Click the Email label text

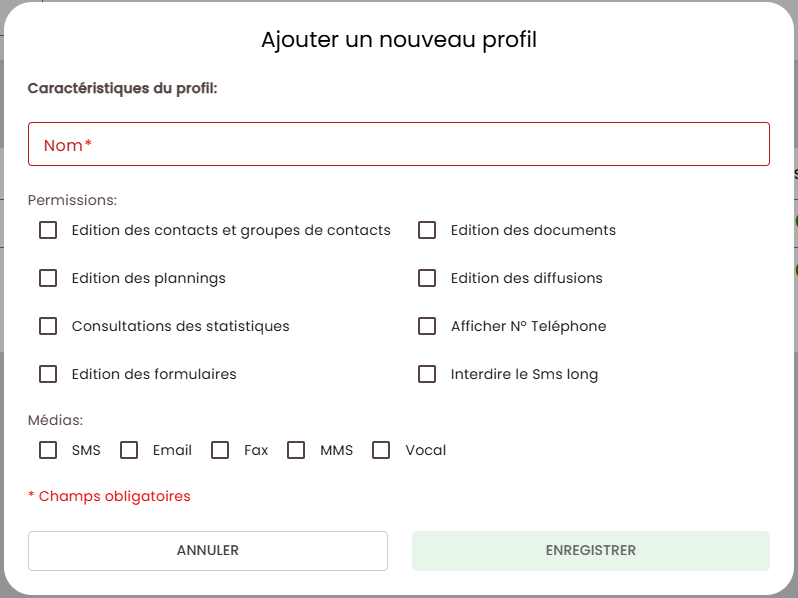(172, 450)
